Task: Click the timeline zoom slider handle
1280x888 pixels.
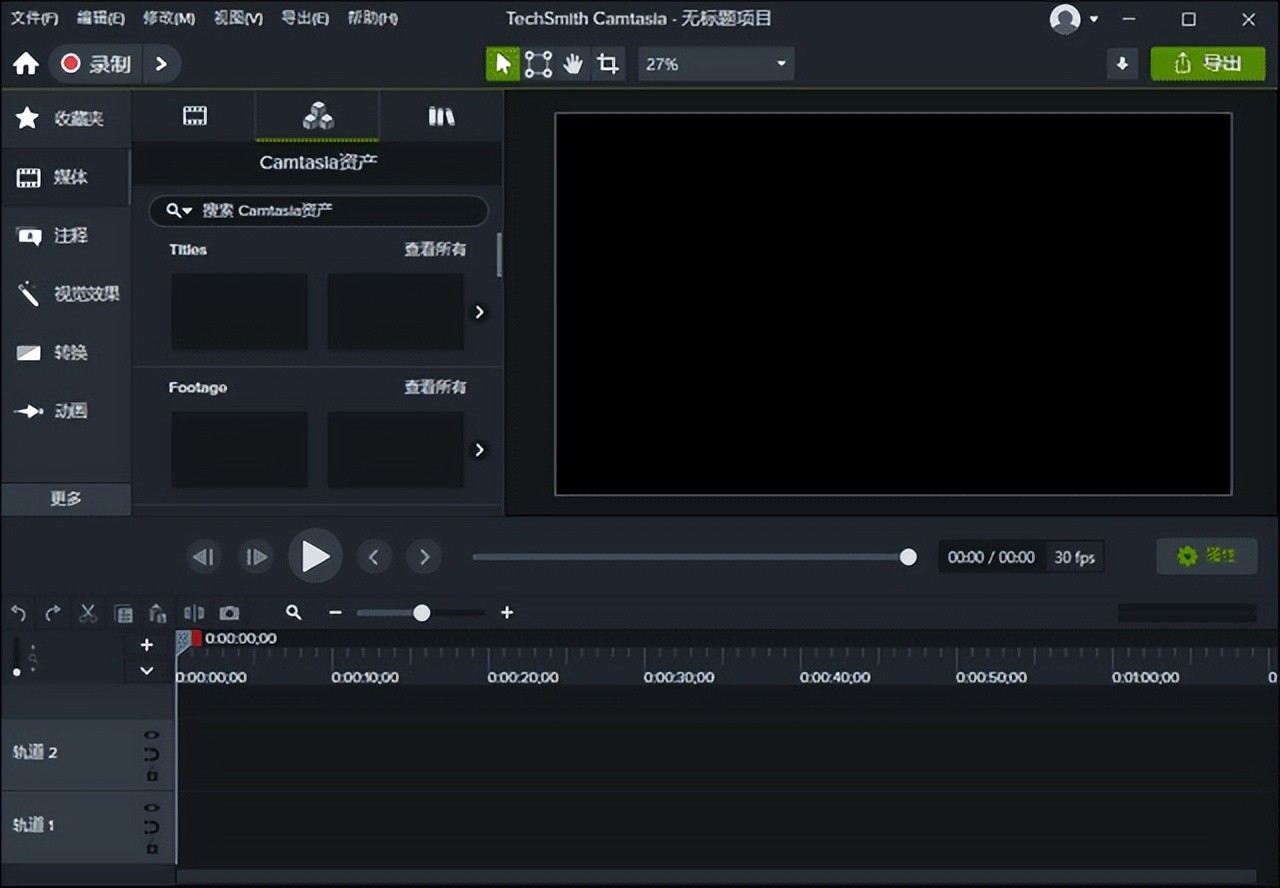Action: coord(422,613)
